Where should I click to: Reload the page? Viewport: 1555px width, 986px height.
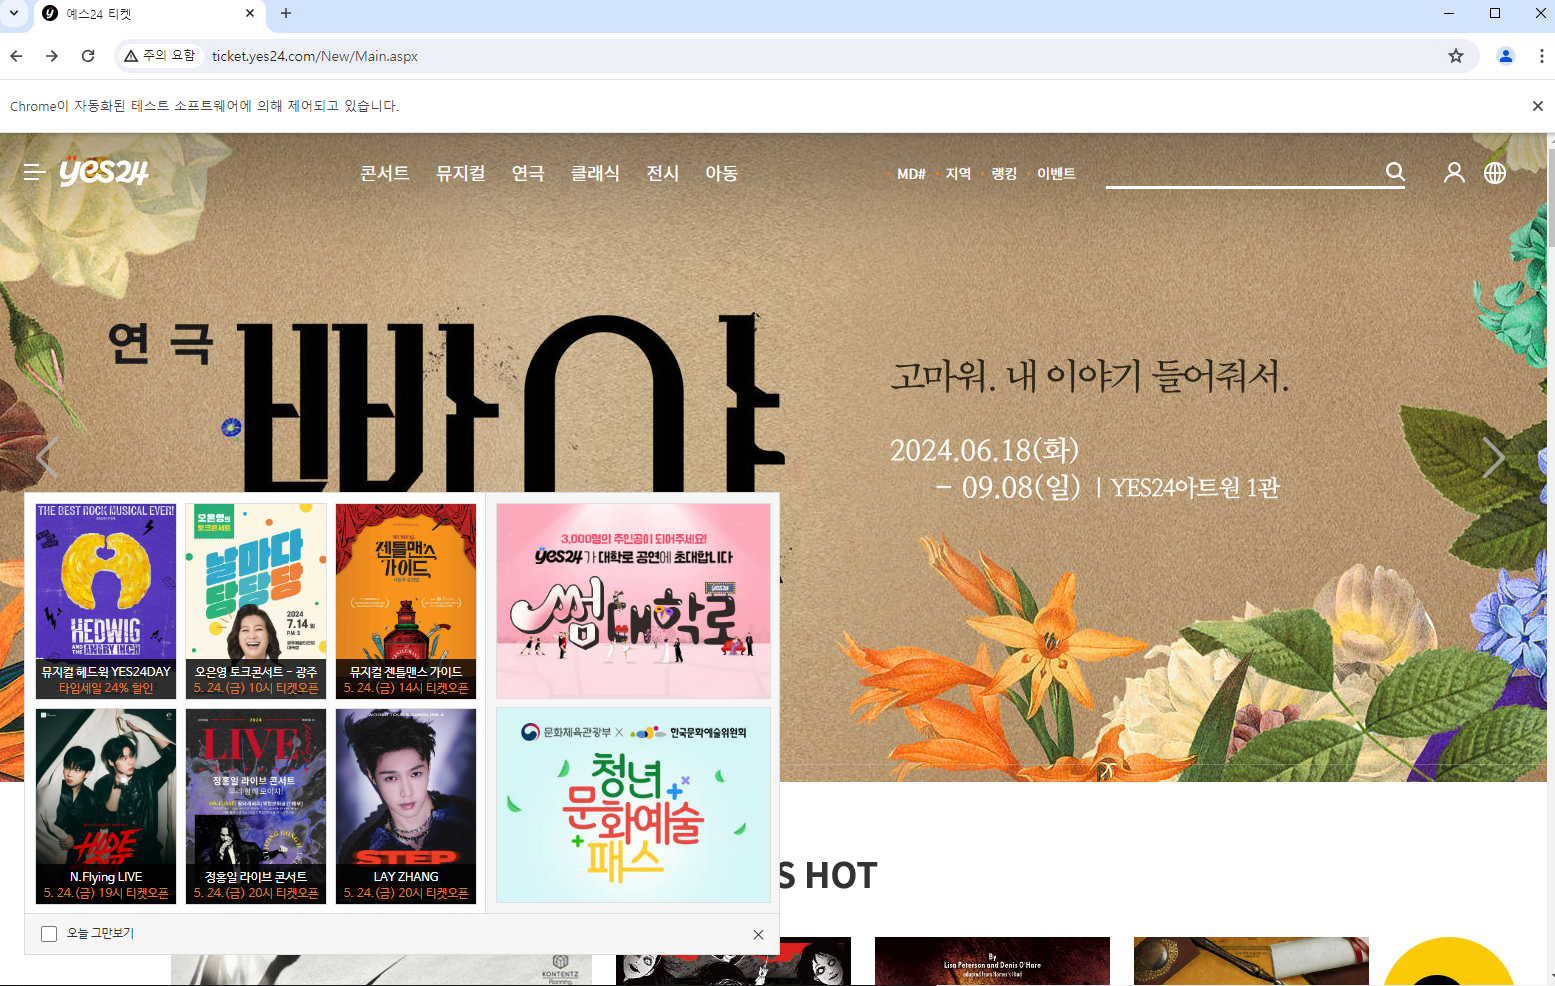(x=88, y=56)
